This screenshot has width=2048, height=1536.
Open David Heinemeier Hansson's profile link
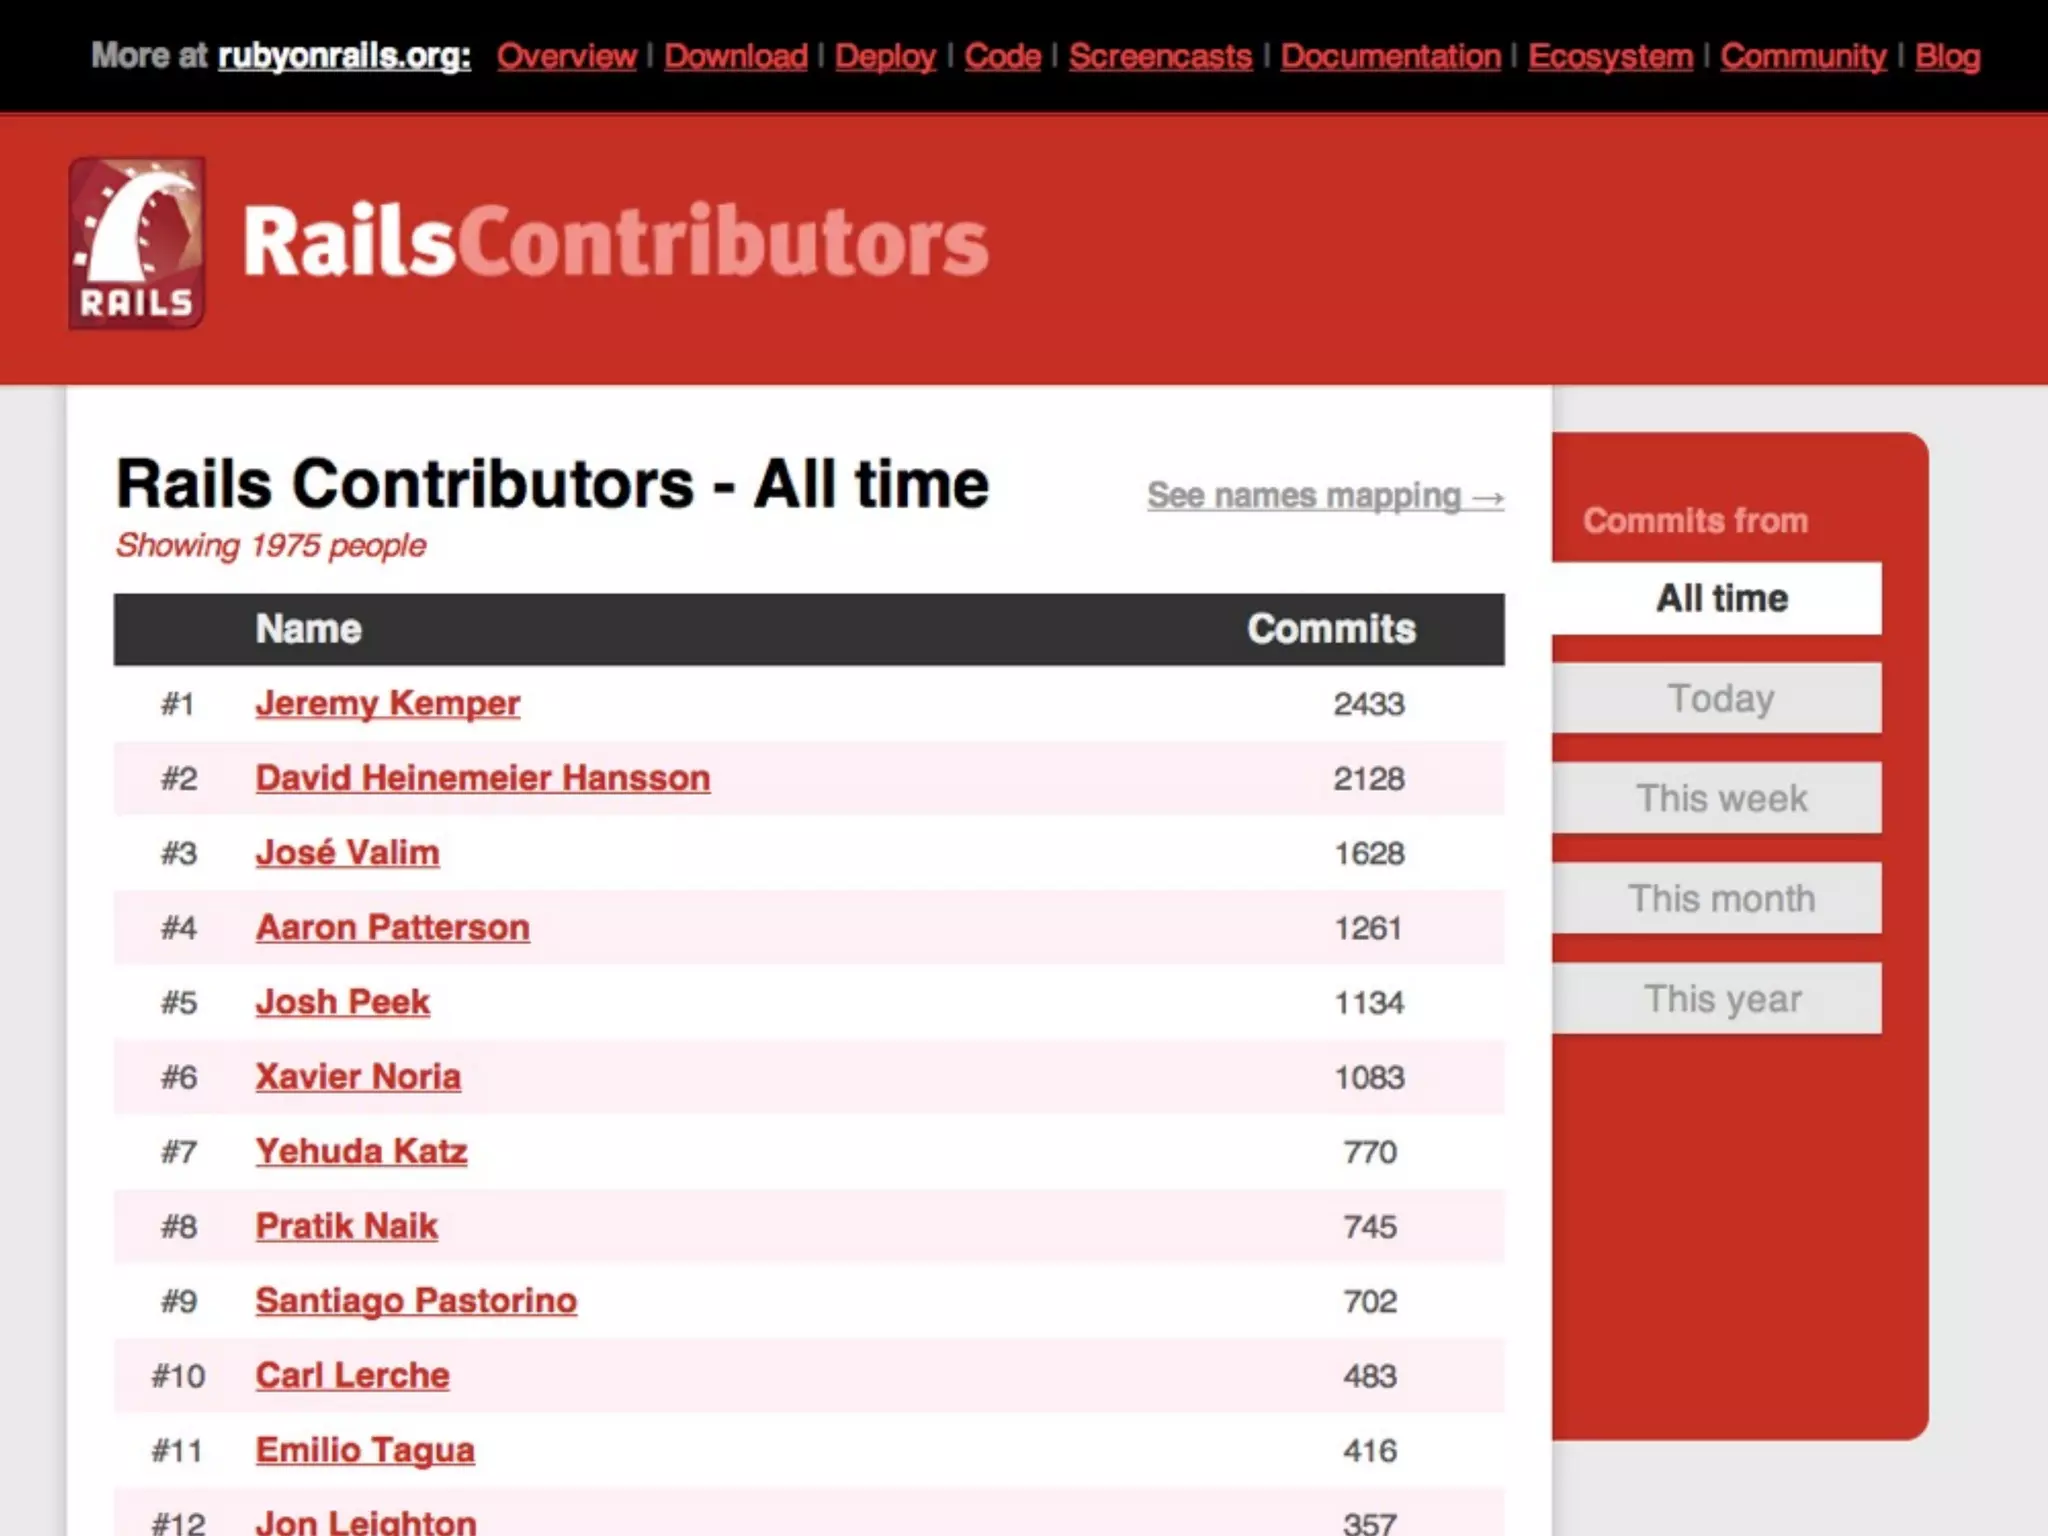[x=482, y=778]
